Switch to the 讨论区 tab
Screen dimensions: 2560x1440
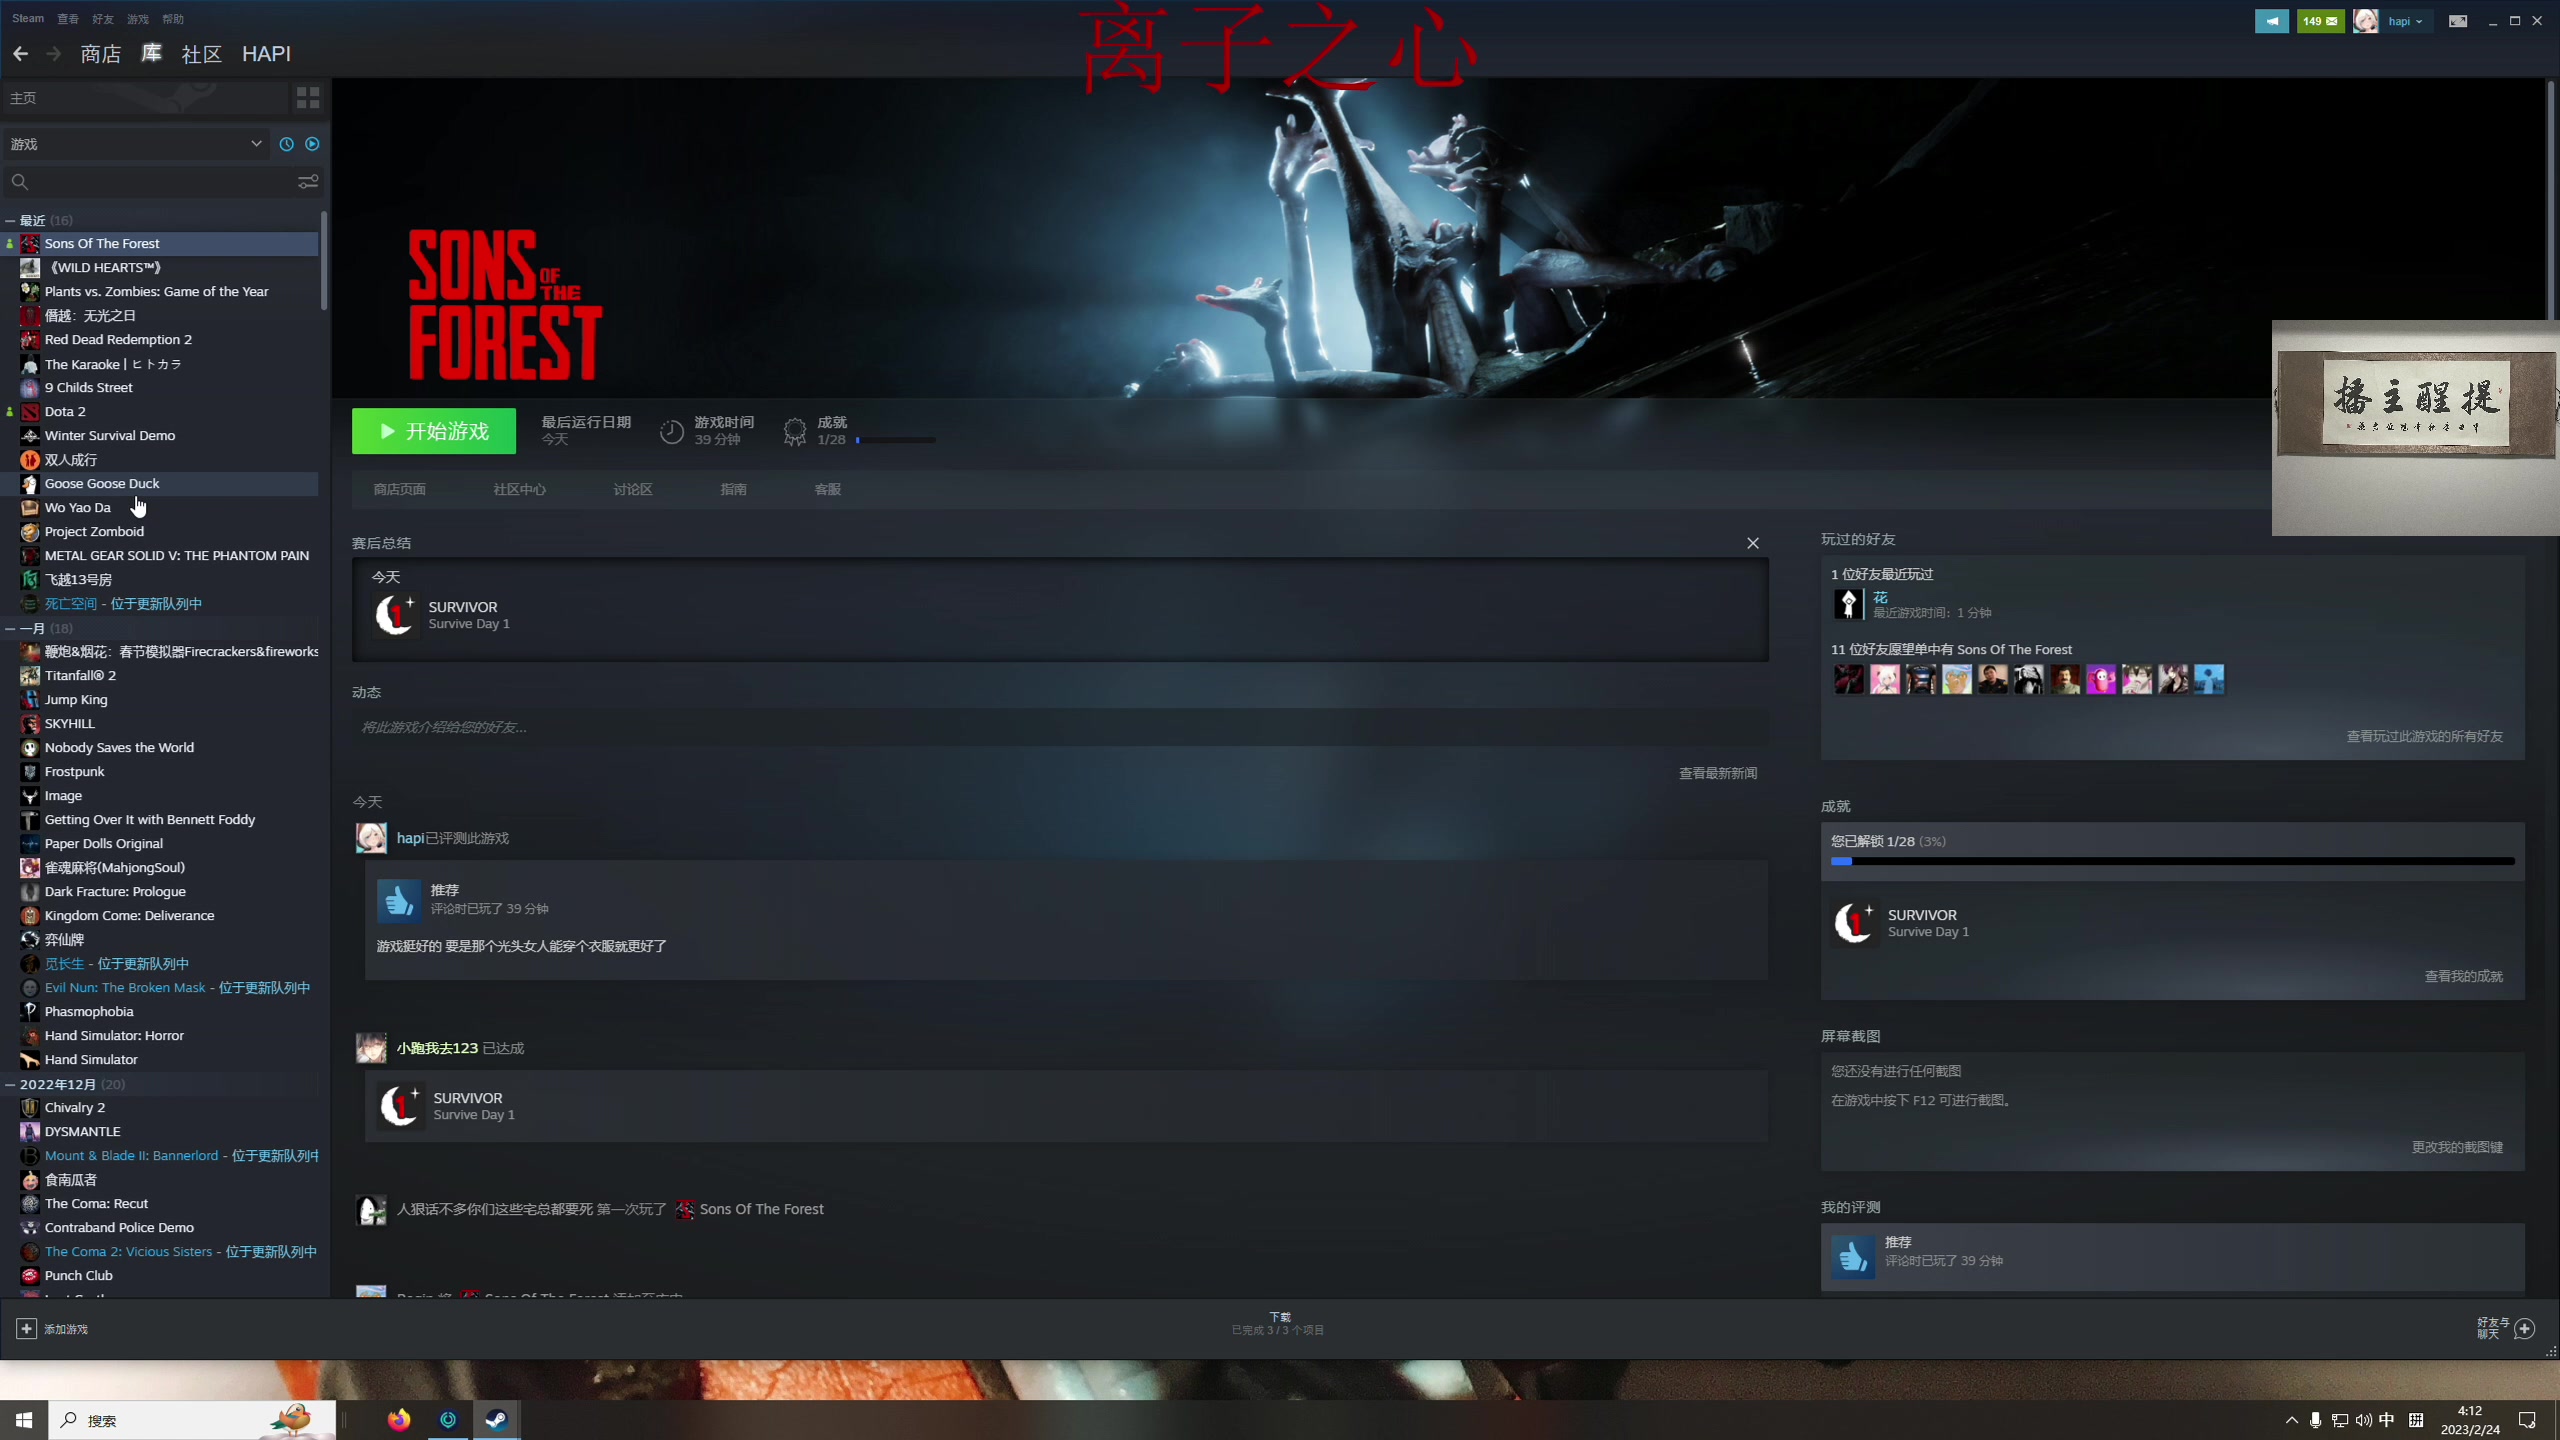click(632, 489)
